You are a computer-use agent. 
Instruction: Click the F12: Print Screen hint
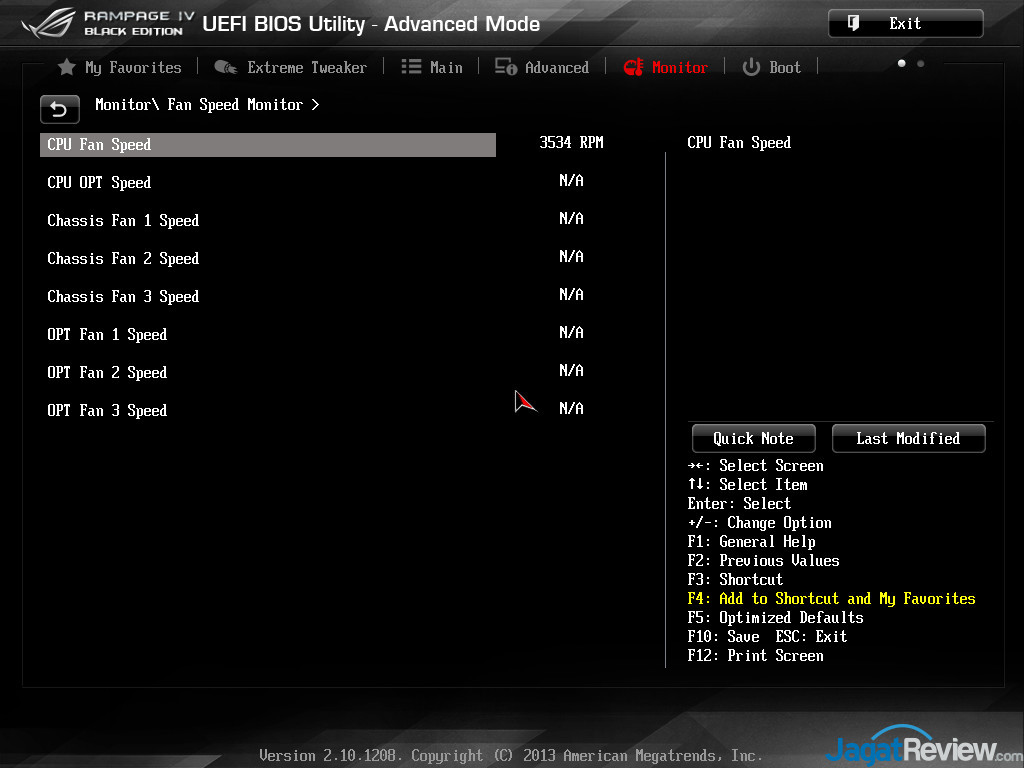coord(755,655)
